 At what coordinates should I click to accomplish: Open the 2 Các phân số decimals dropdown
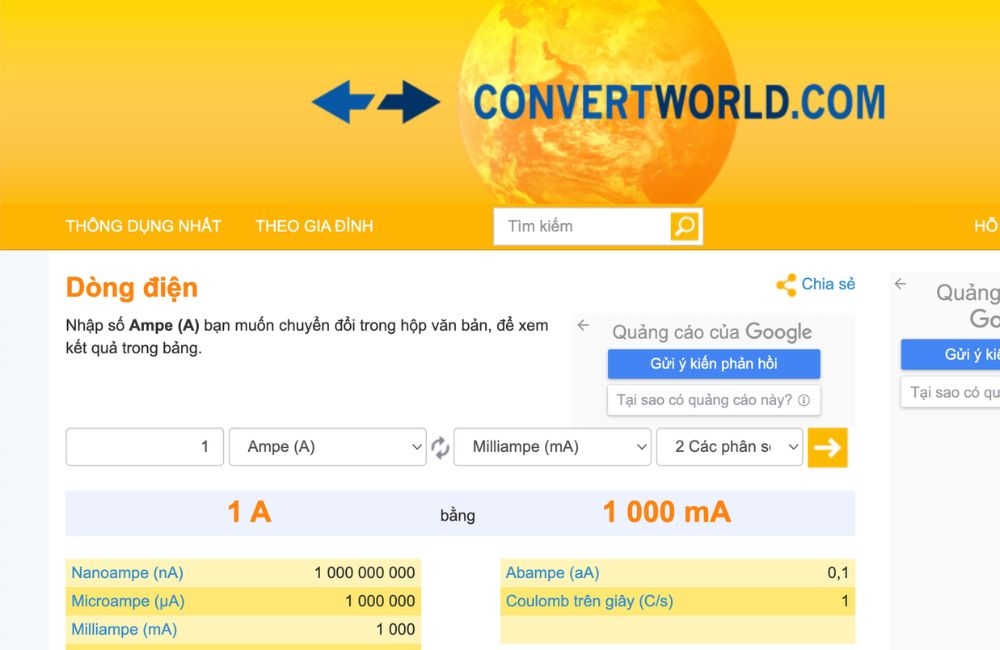point(730,447)
